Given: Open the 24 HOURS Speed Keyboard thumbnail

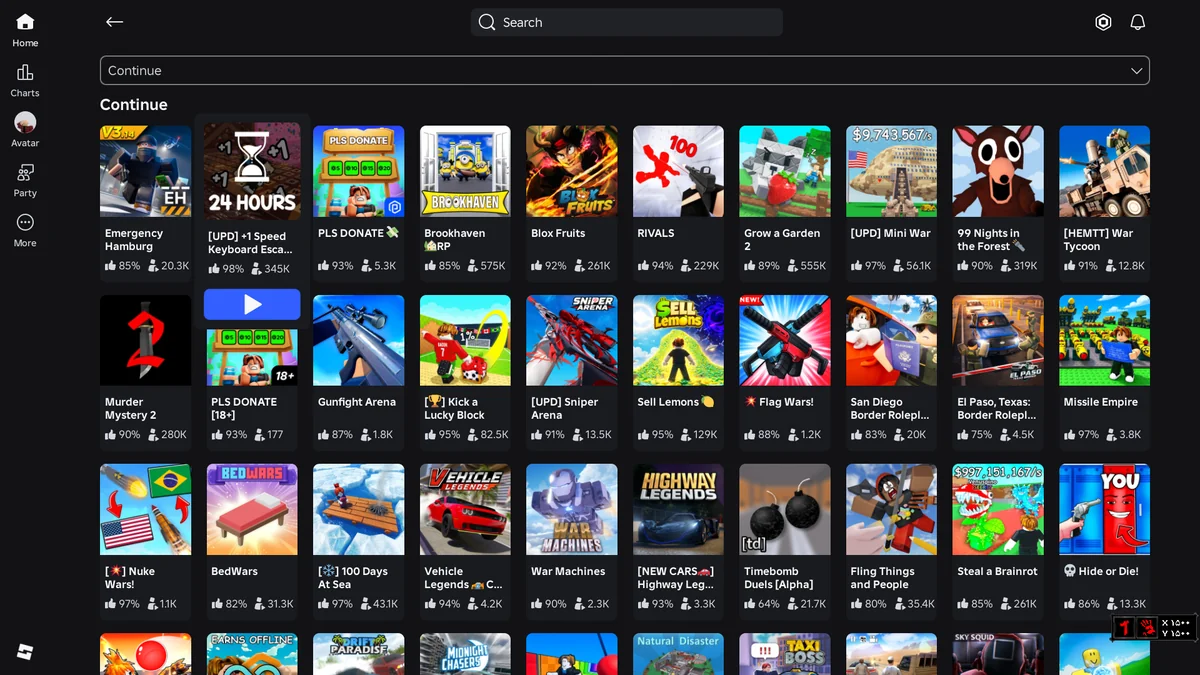Looking at the screenshot, I should (x=252, y=169).
